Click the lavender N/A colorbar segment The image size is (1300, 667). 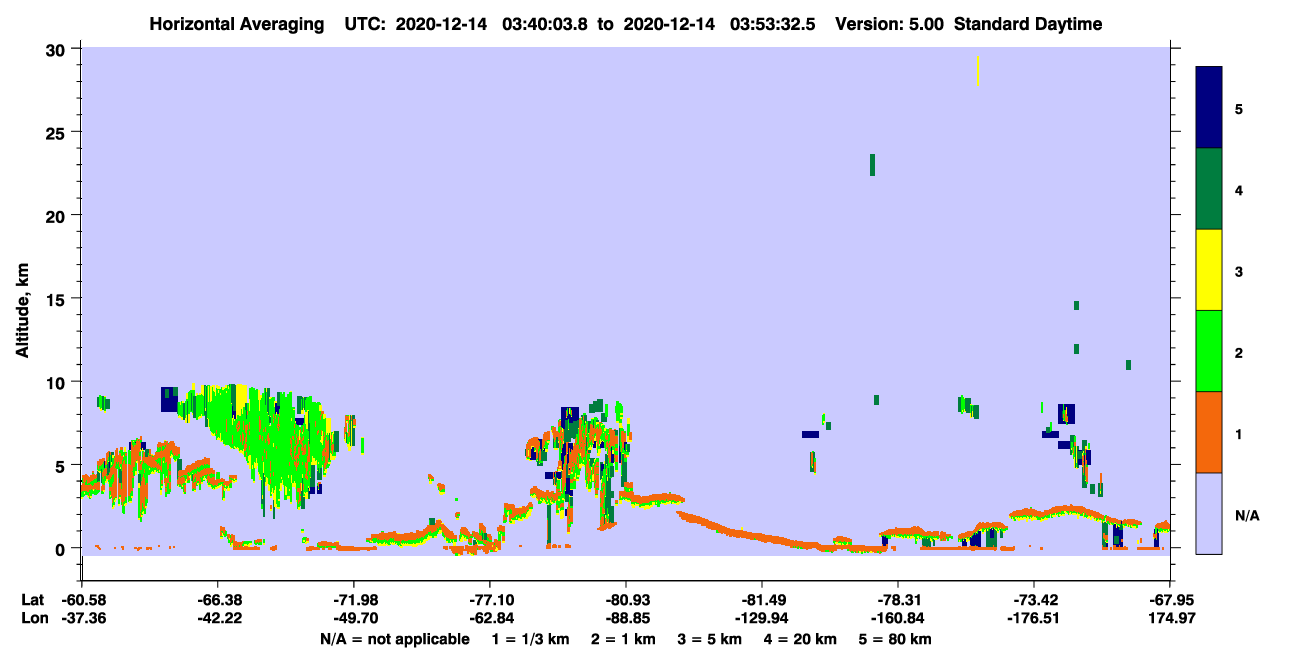click(1209, 513)
